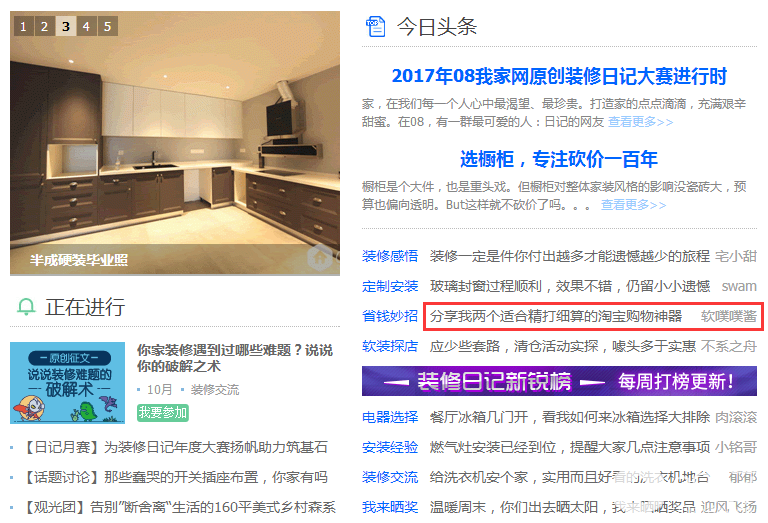Click the 今日头条 TOP document icon
Viewport: 768px width, 523px height.
pyautogui.click(x=376, y=26)
